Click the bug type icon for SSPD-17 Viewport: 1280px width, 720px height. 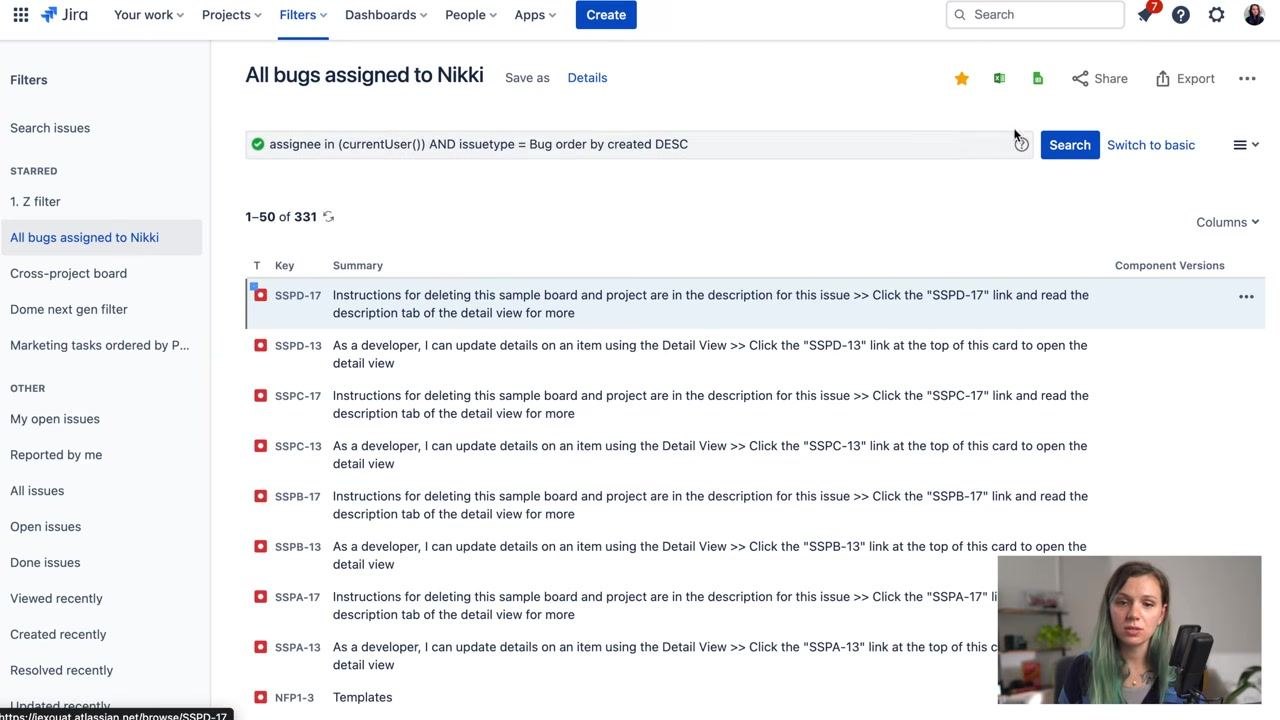260,295
